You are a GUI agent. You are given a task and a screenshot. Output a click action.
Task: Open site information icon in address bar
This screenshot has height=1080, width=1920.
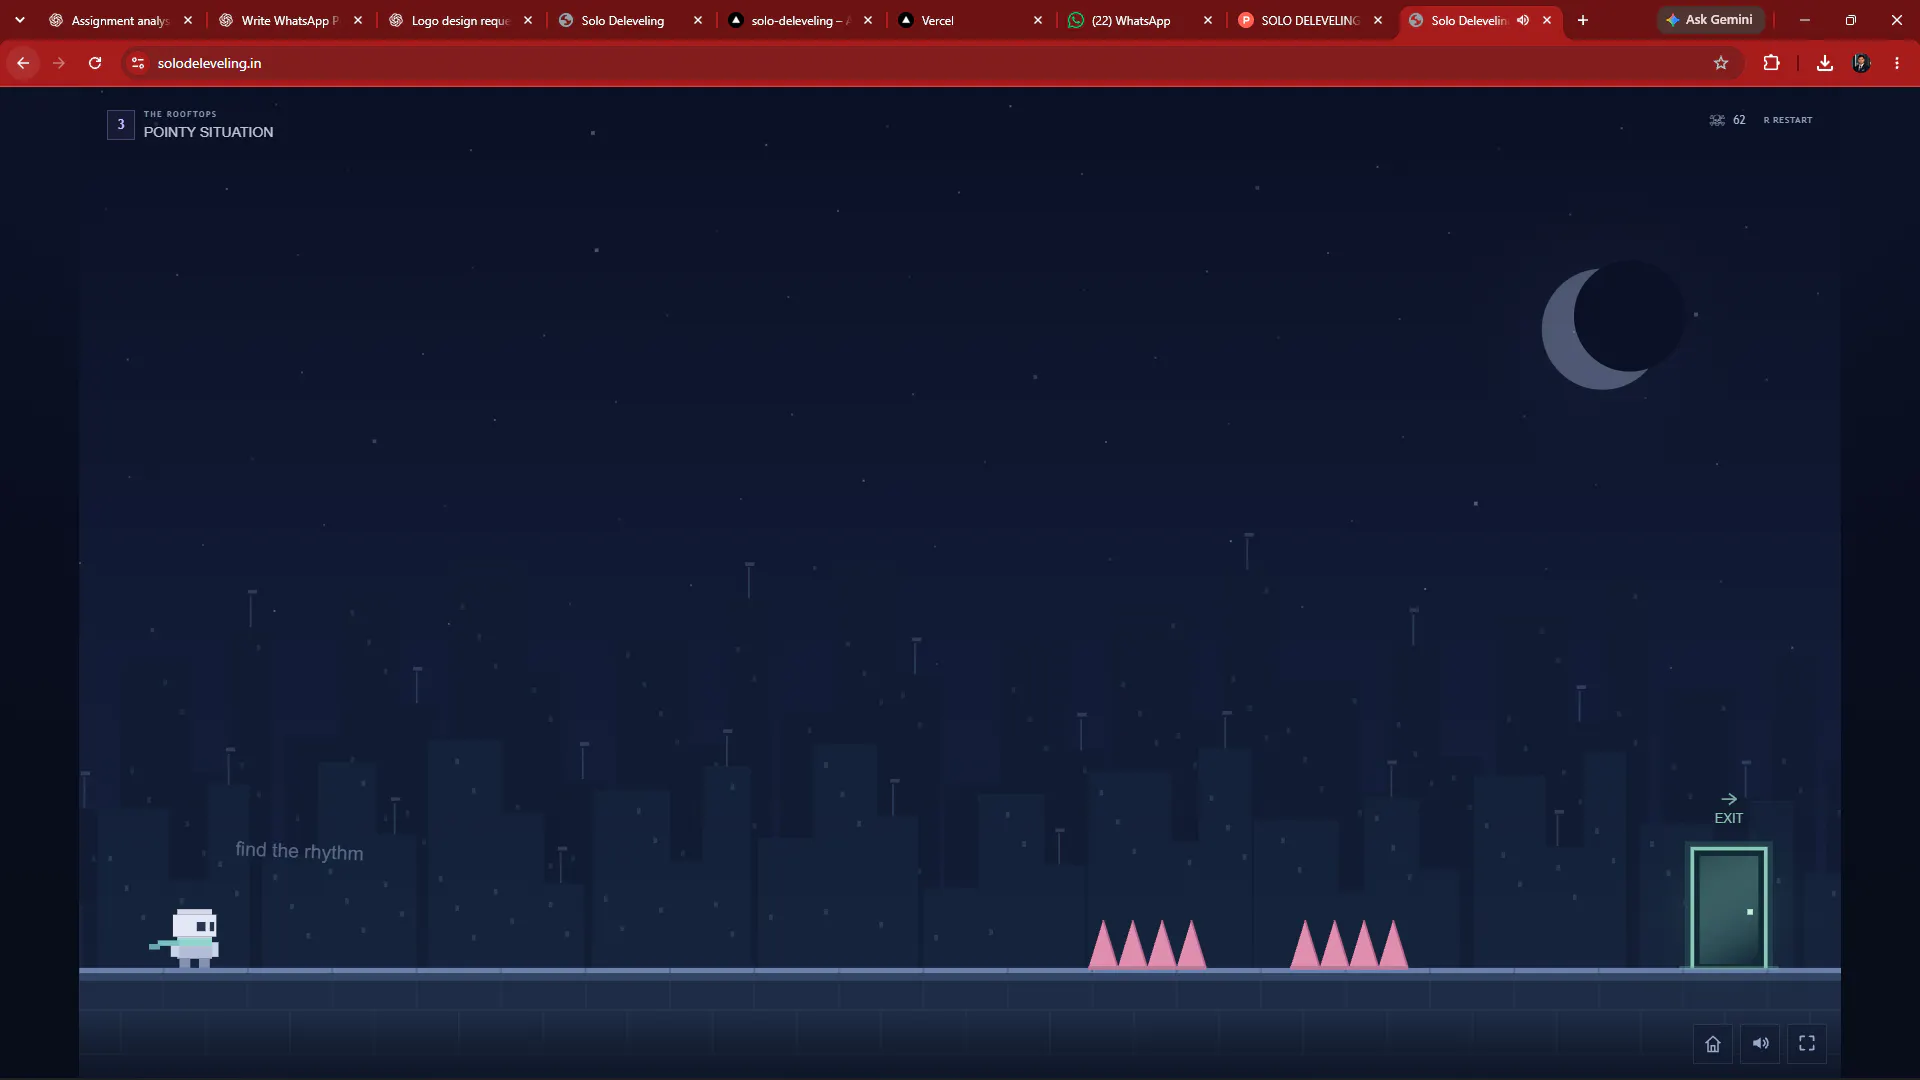point(138,63)
